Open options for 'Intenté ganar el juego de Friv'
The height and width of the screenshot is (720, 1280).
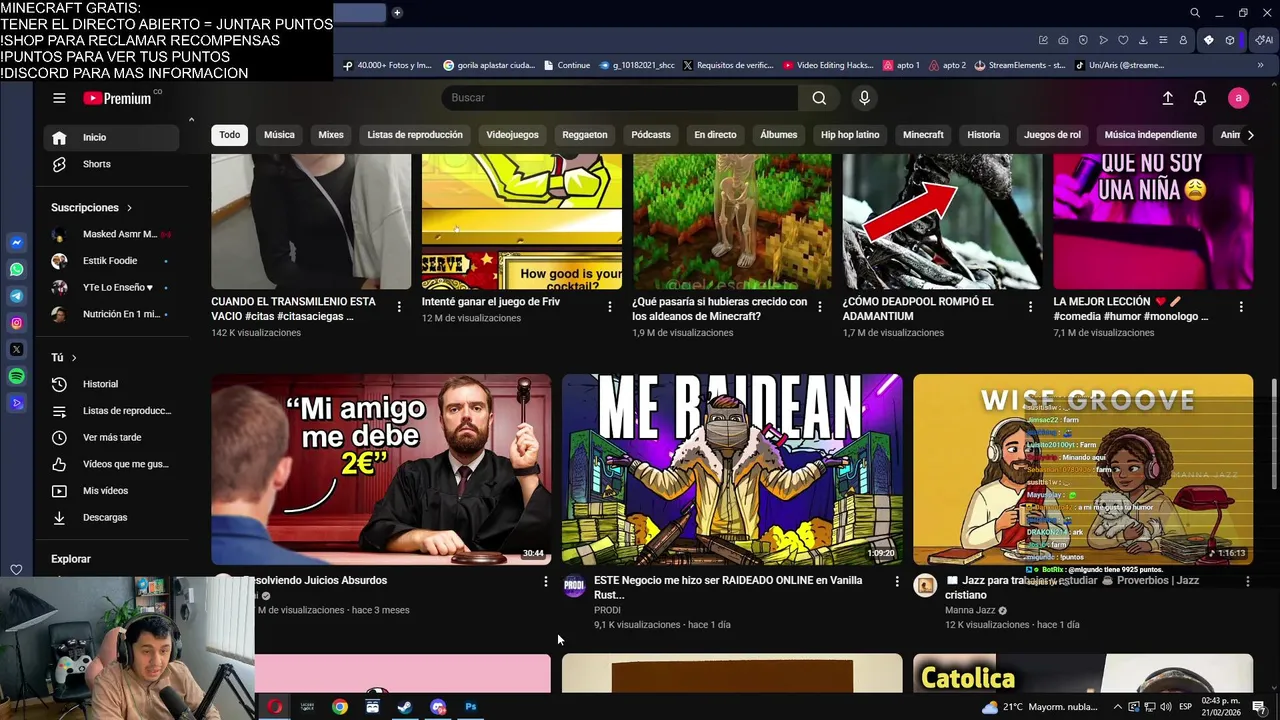pos(610,307)
